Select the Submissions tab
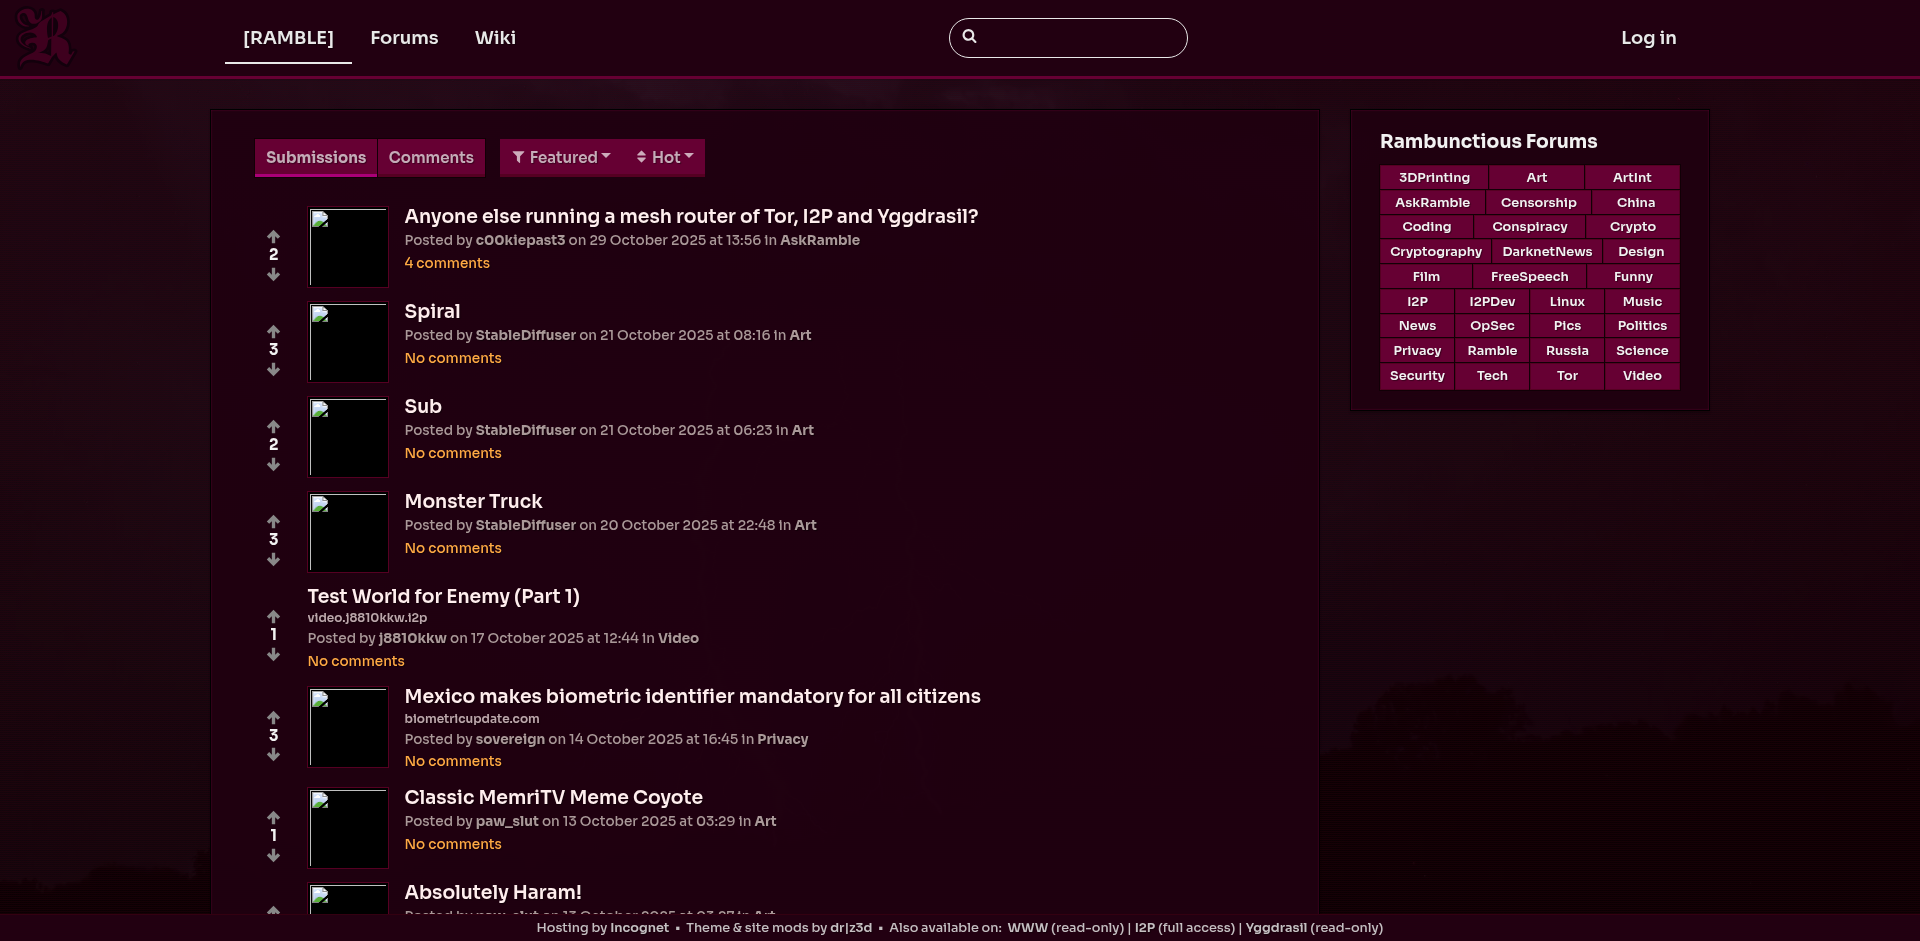The height and width of the screenshot is (941, 1920). click(316, 158)
